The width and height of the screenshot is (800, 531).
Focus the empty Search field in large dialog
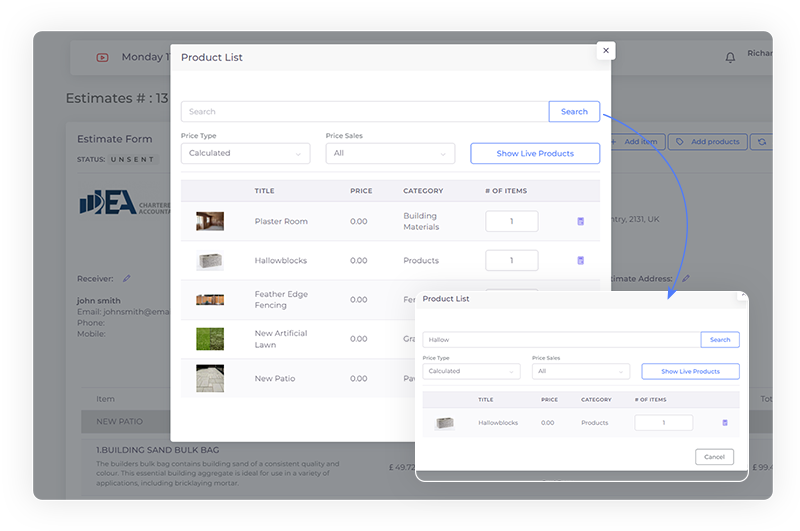point(365,112)
